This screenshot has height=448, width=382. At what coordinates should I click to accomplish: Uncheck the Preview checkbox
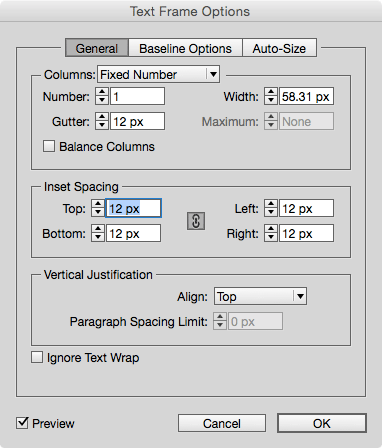(x=22, y=423)
